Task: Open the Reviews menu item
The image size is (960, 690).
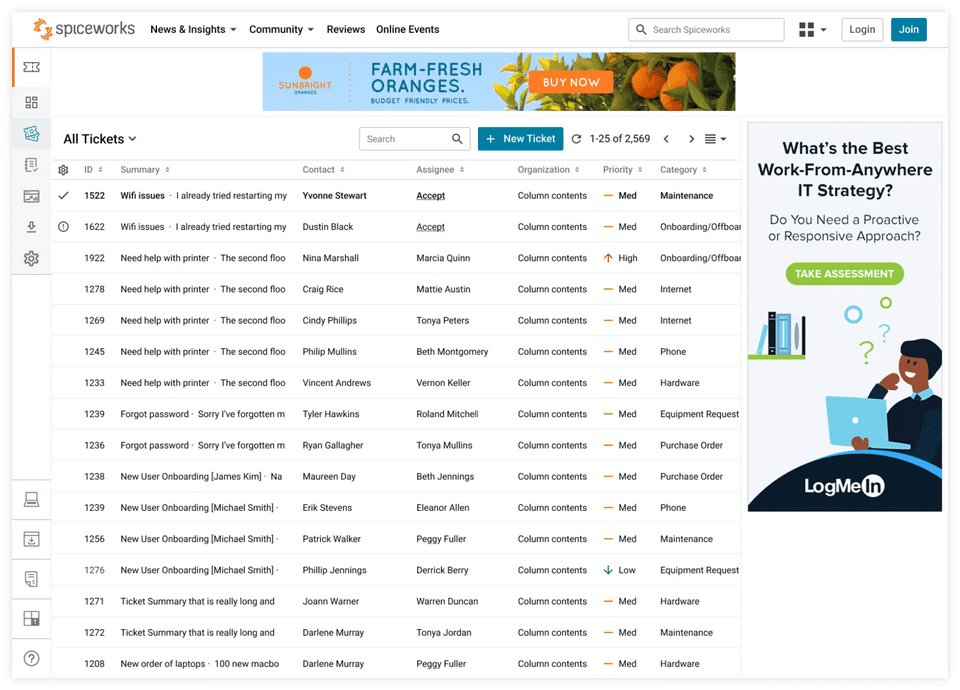Action: 345,29
